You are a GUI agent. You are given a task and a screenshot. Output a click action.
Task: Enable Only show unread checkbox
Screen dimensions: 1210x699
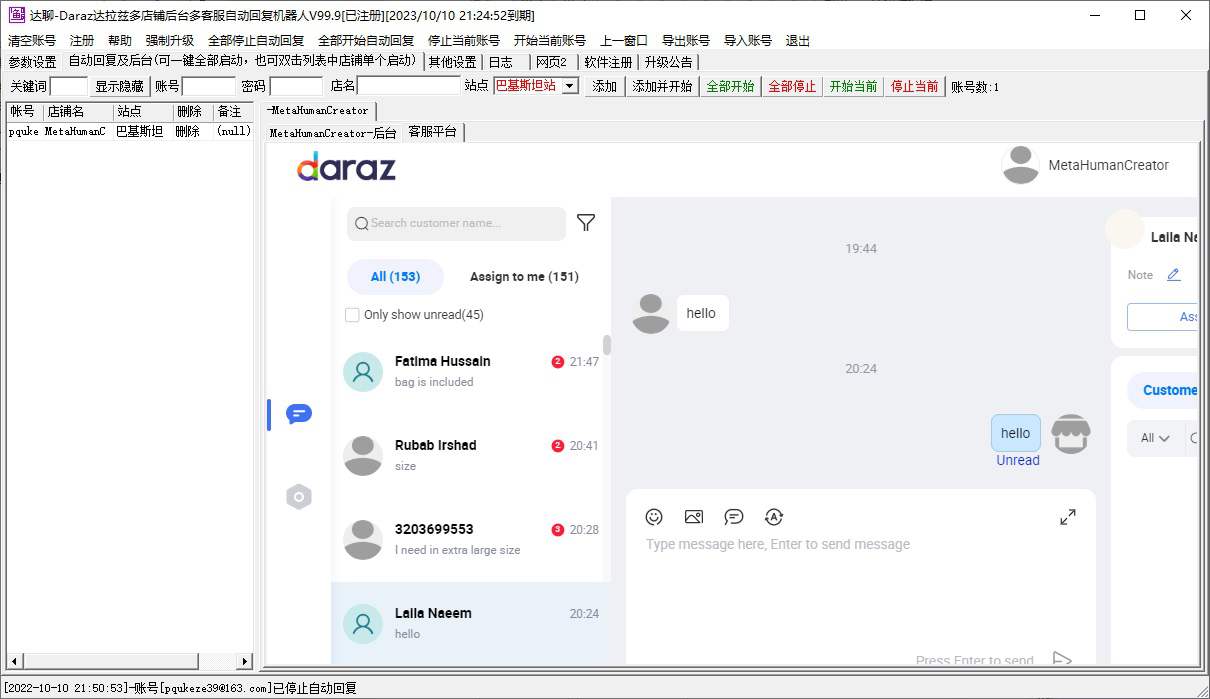352,315
